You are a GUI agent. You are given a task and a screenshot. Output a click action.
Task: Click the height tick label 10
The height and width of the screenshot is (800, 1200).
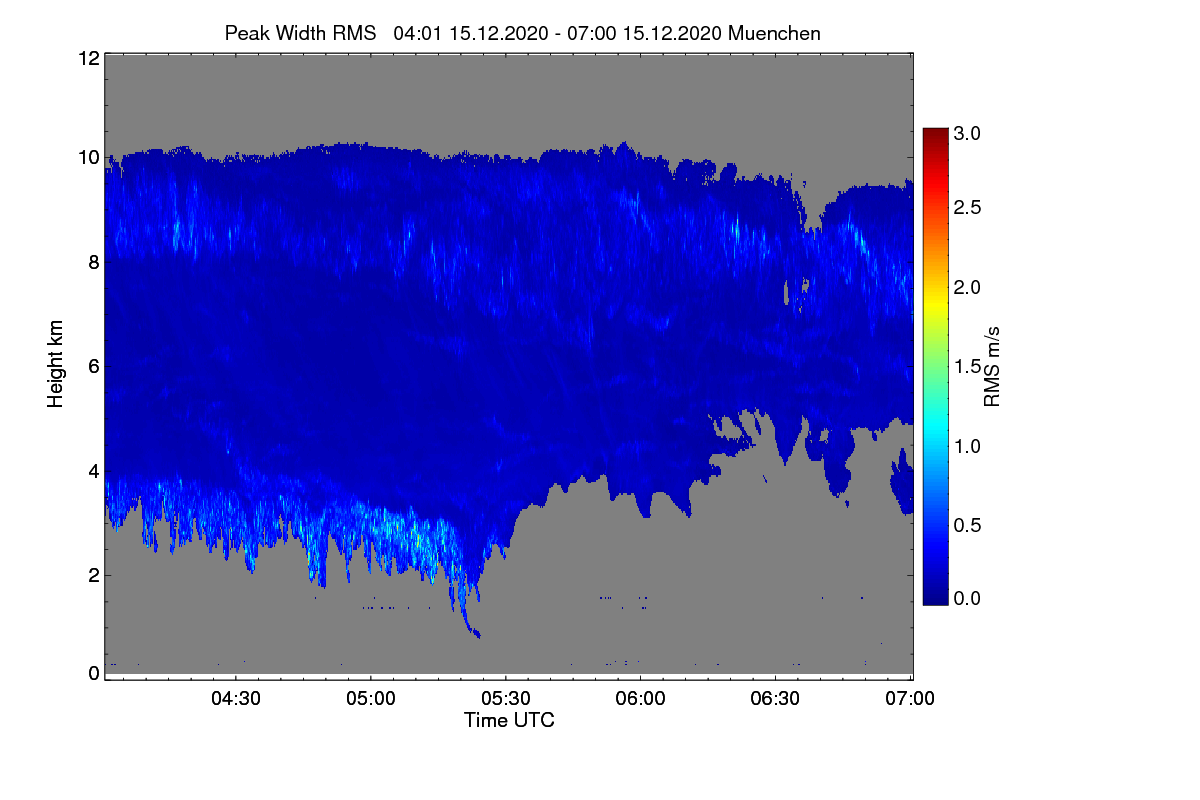[88, 157]
